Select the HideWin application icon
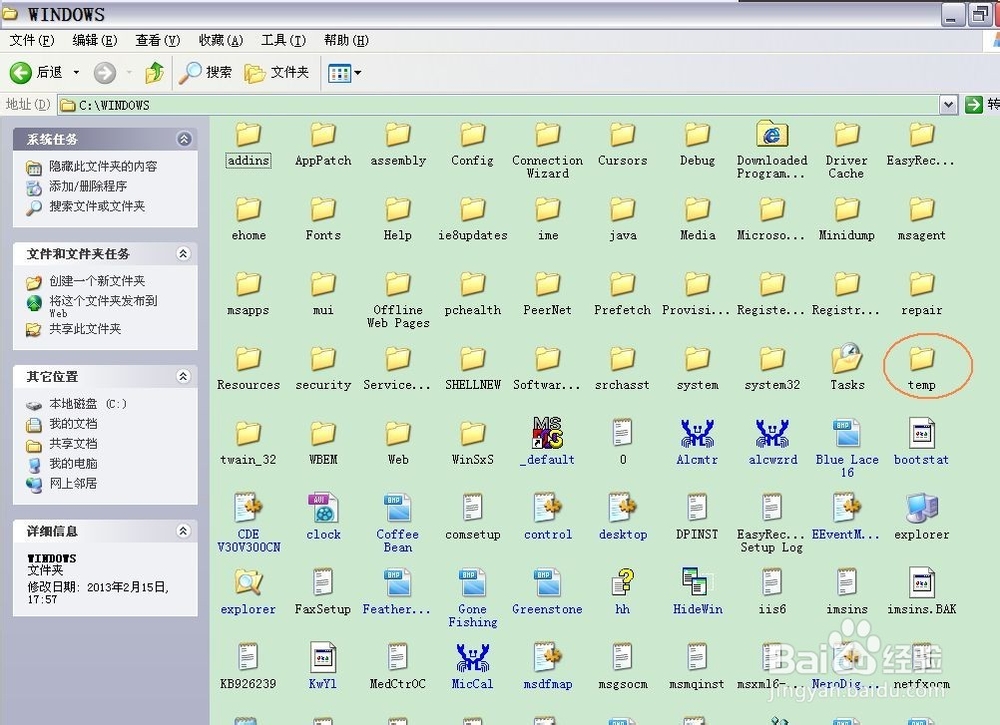 coord(698,582)
